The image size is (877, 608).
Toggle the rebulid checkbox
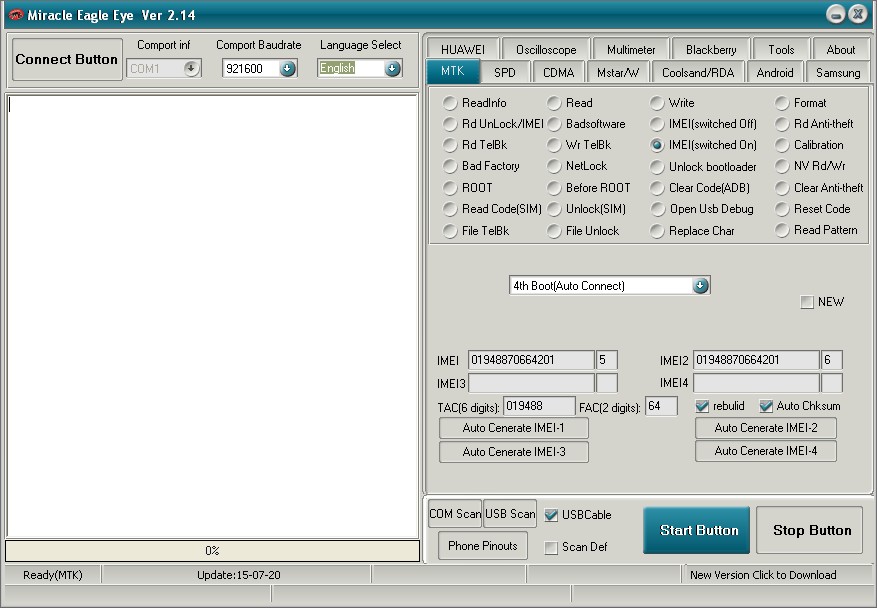[702, 407]
